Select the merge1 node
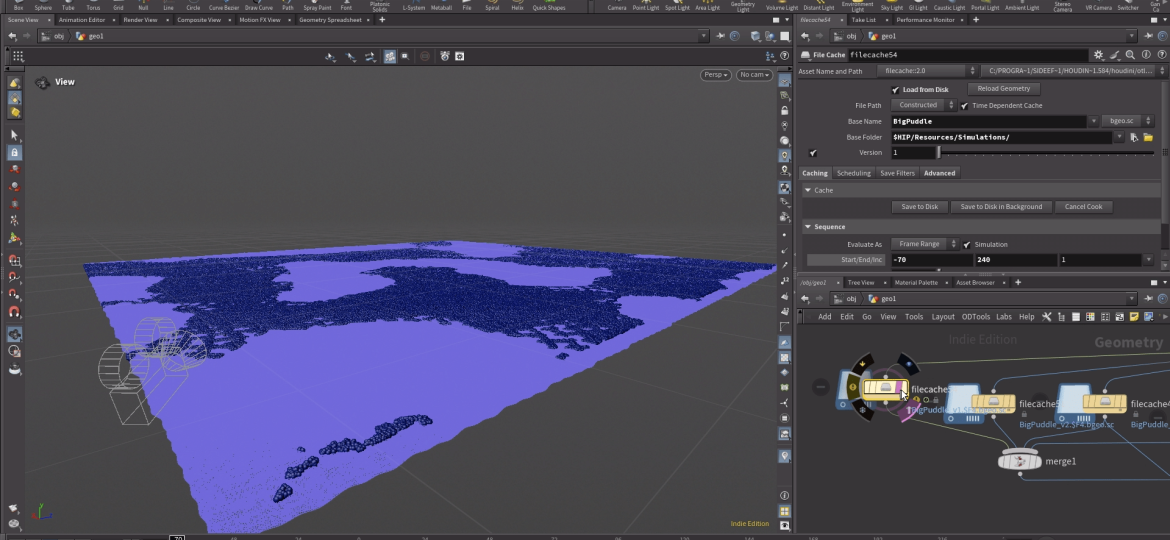The image size is (1170, 540). tap(1019, 461)
